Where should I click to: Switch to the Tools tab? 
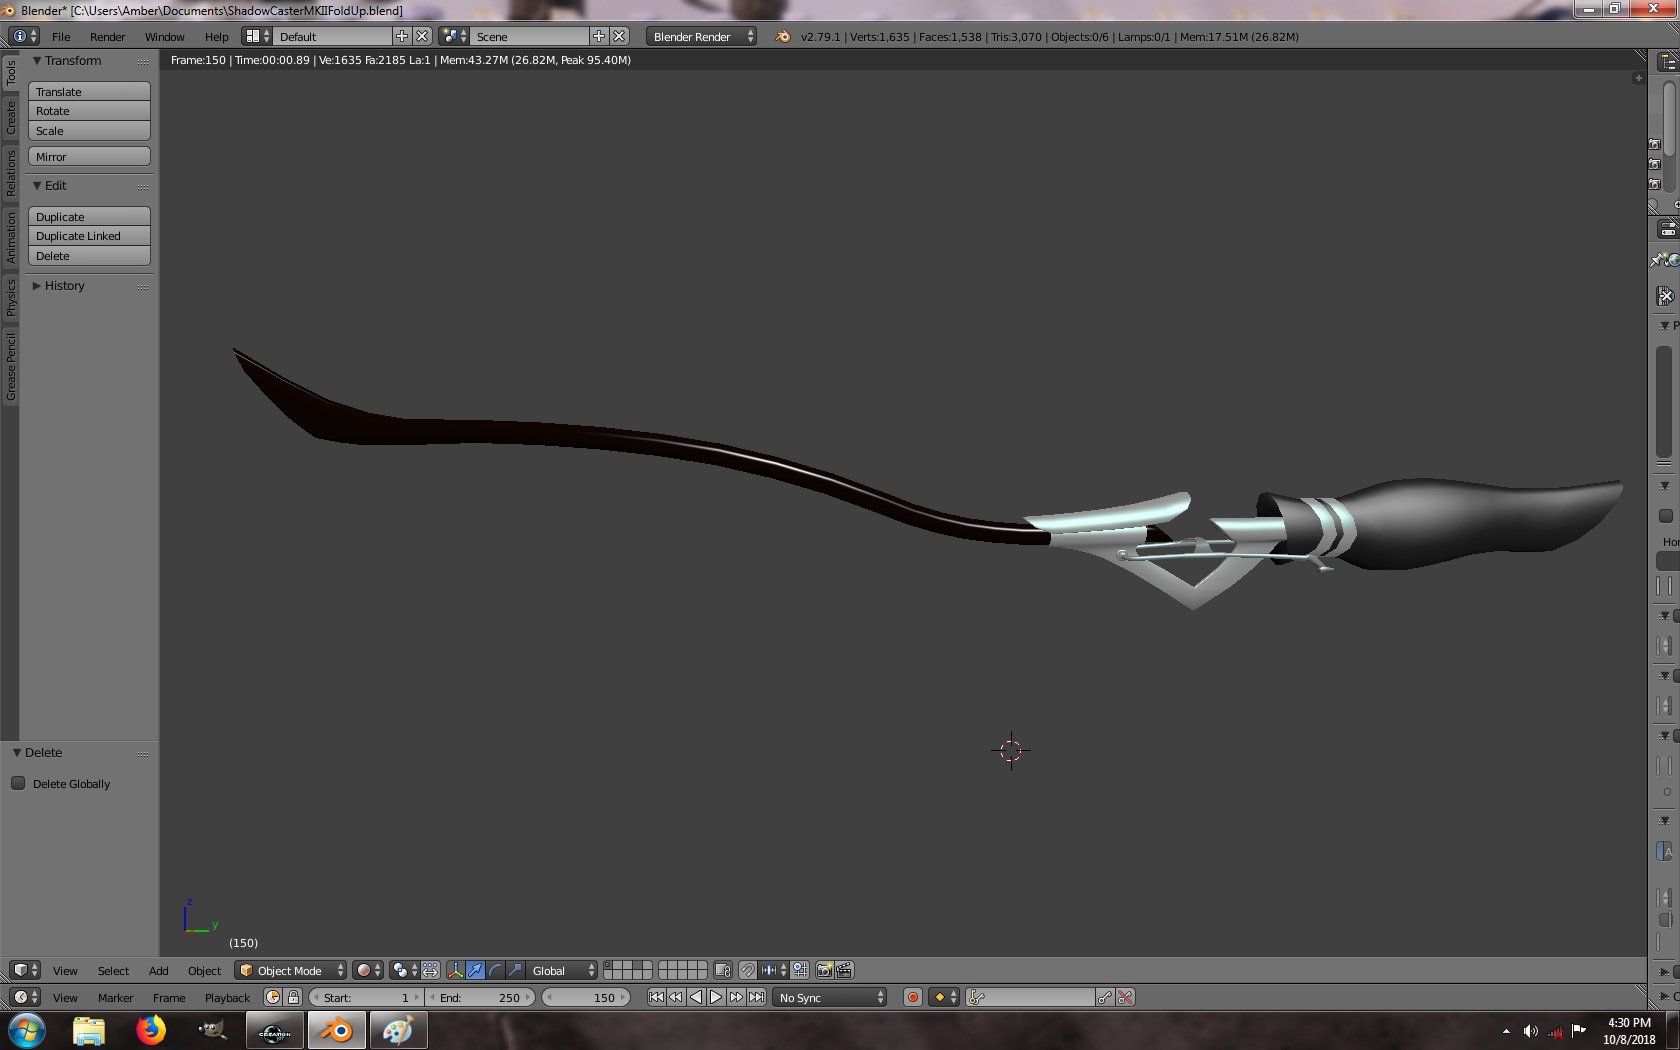click(10, 72)
